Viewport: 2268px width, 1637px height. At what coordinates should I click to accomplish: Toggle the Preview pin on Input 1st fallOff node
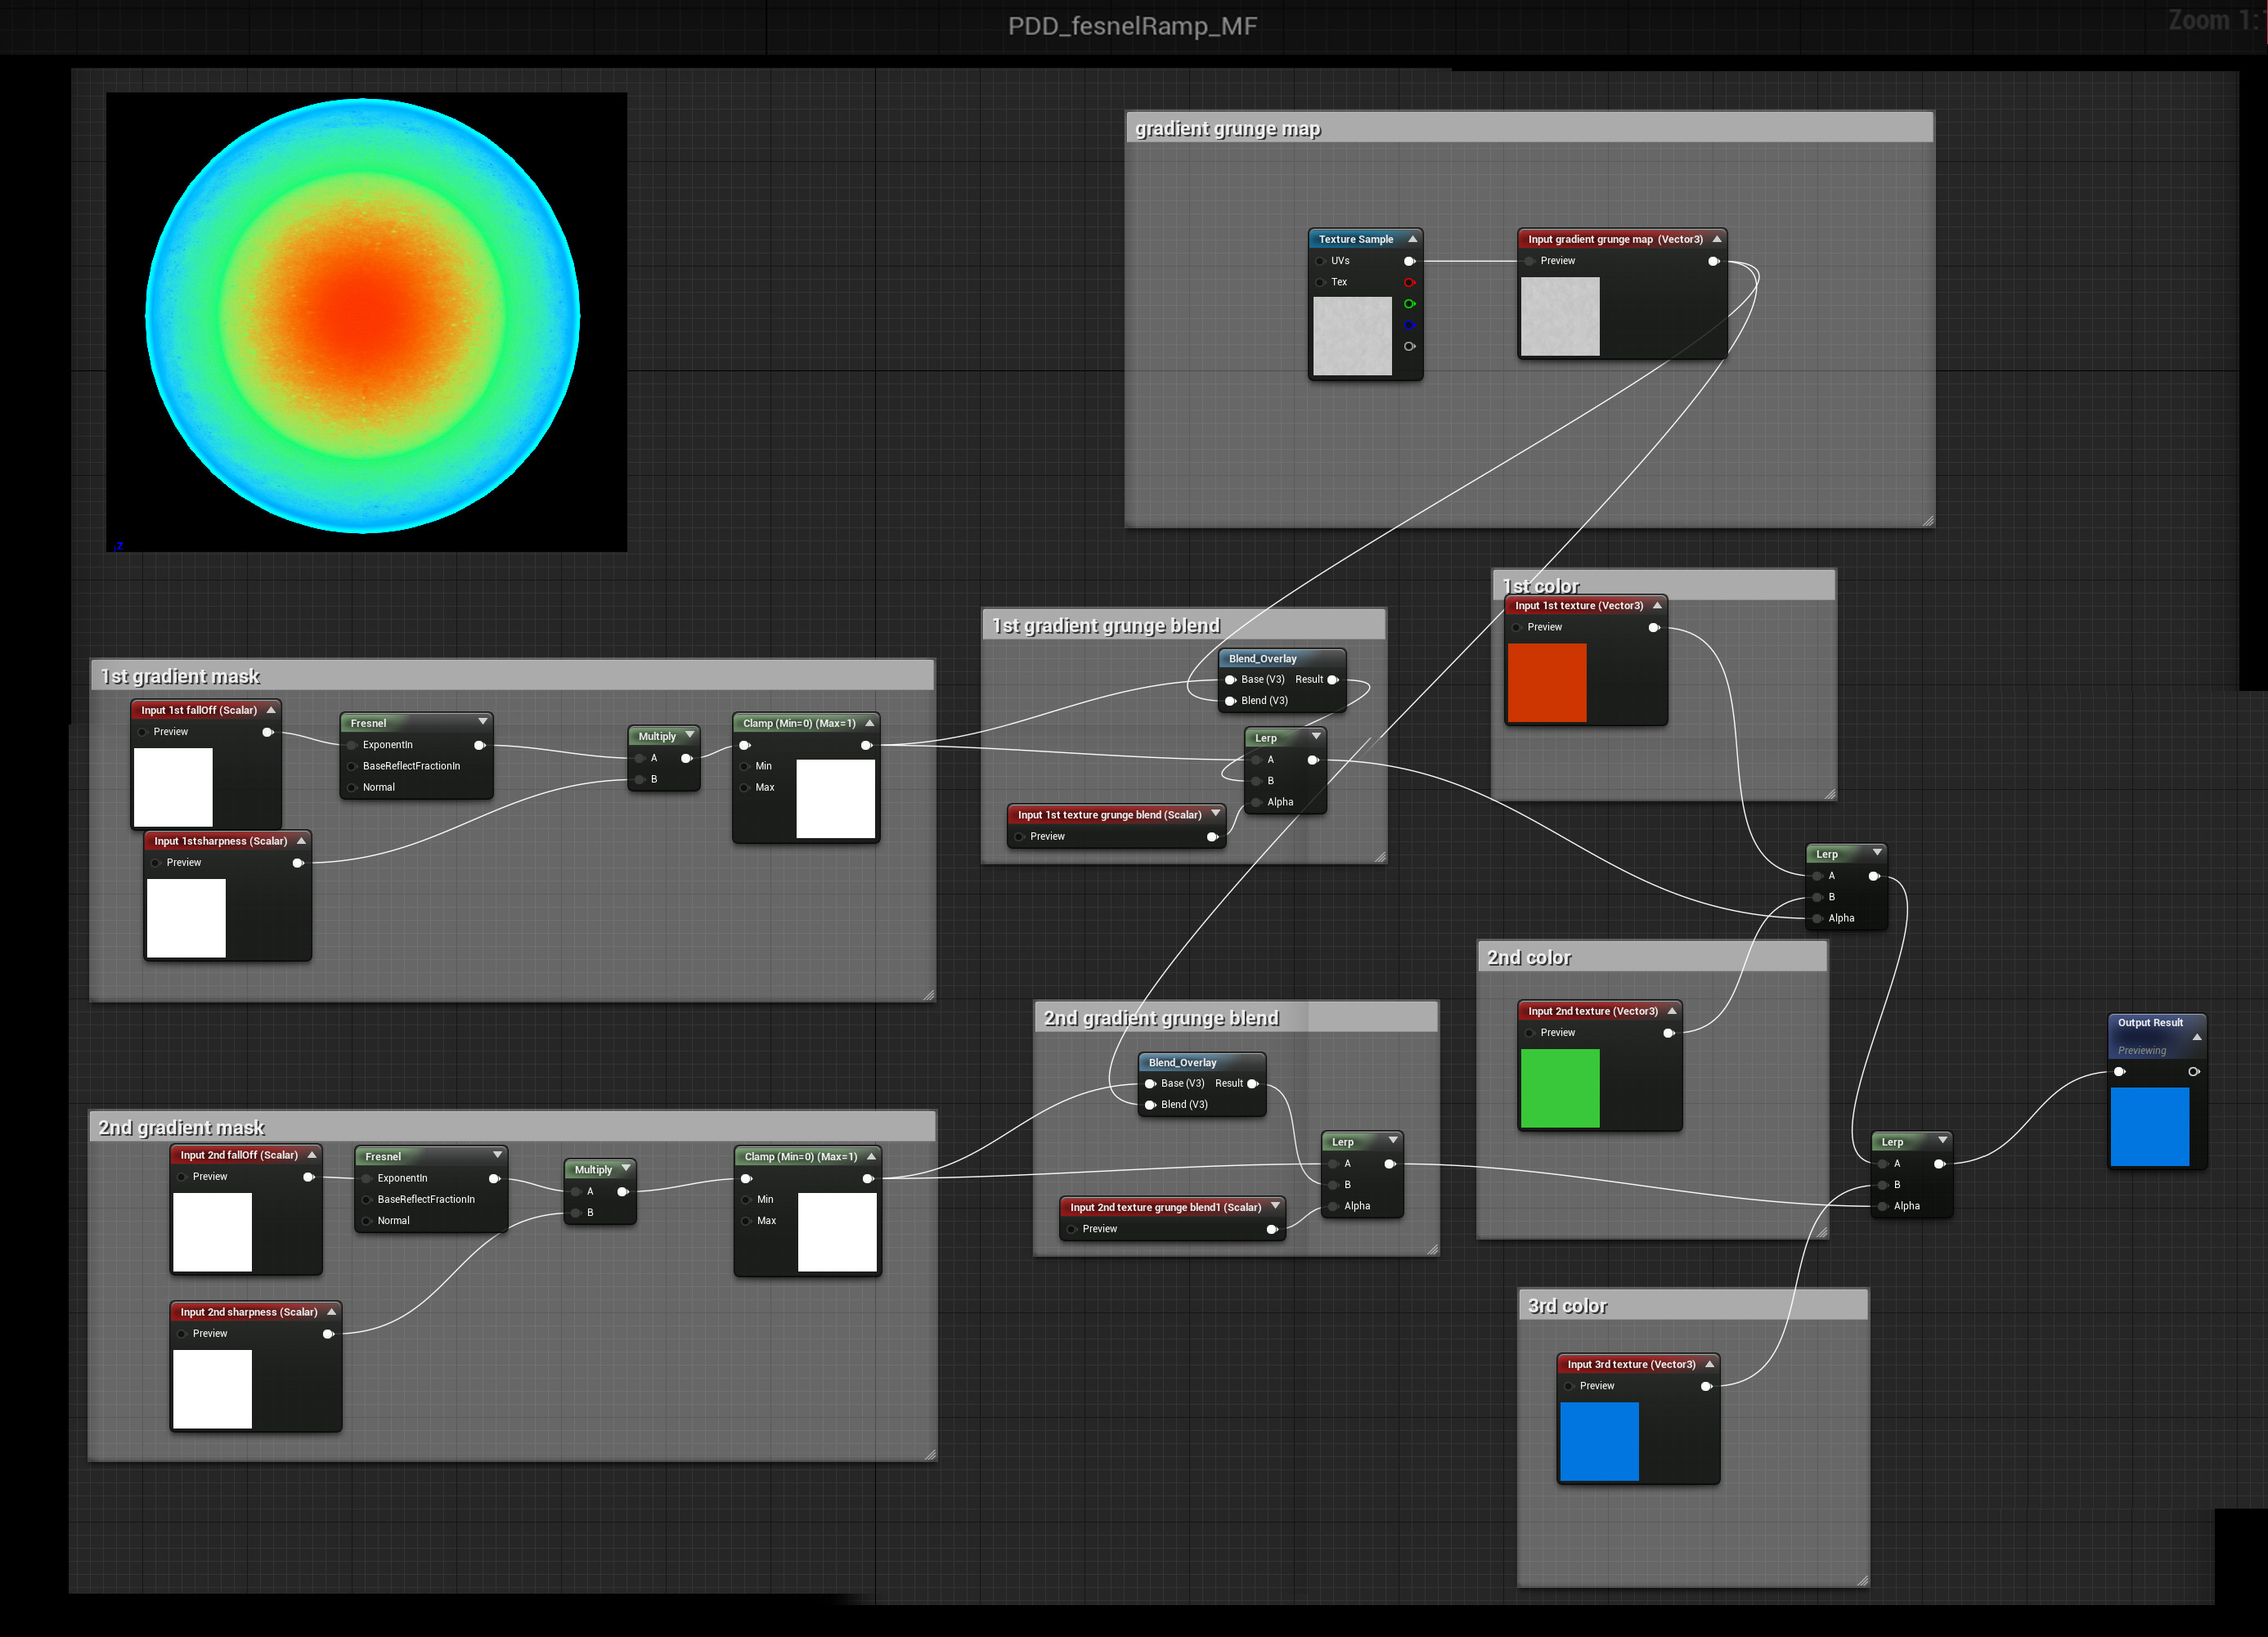click(x=143, y=731)
